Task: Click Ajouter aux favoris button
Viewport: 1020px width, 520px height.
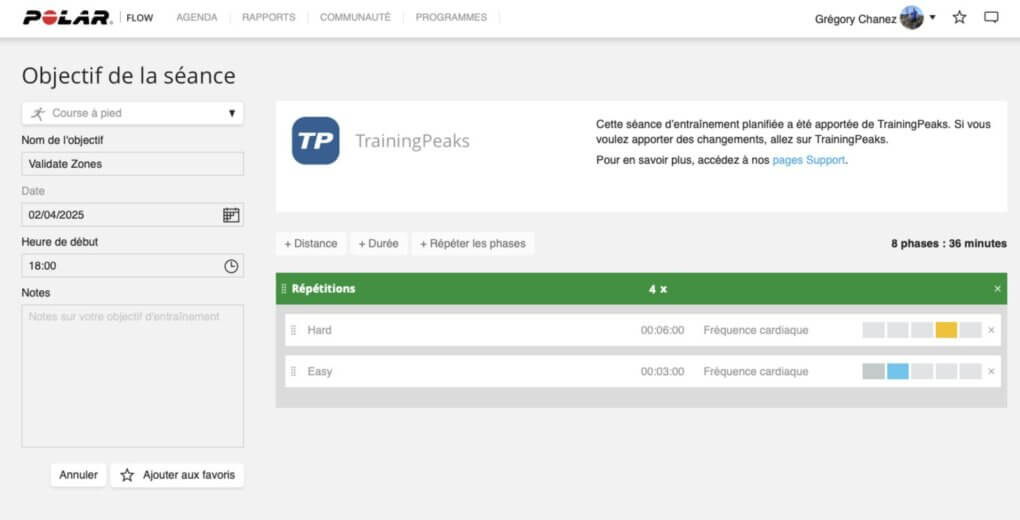Action: 177,475
